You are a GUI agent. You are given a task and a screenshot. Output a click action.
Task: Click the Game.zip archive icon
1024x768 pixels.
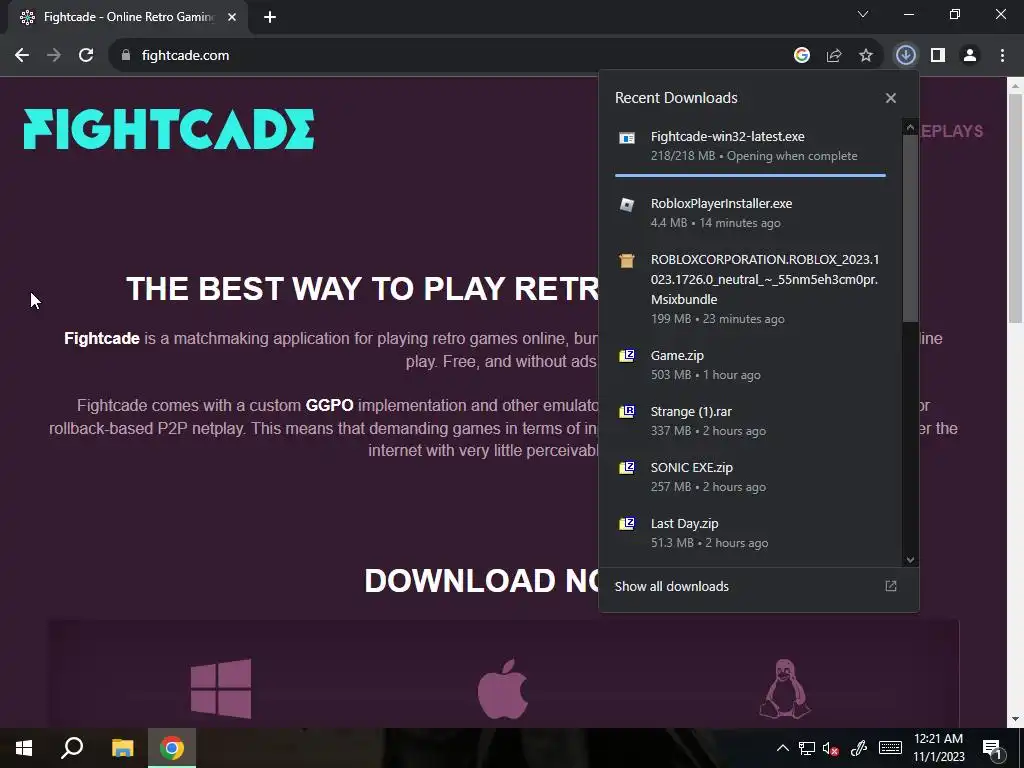tap(627, 356)
